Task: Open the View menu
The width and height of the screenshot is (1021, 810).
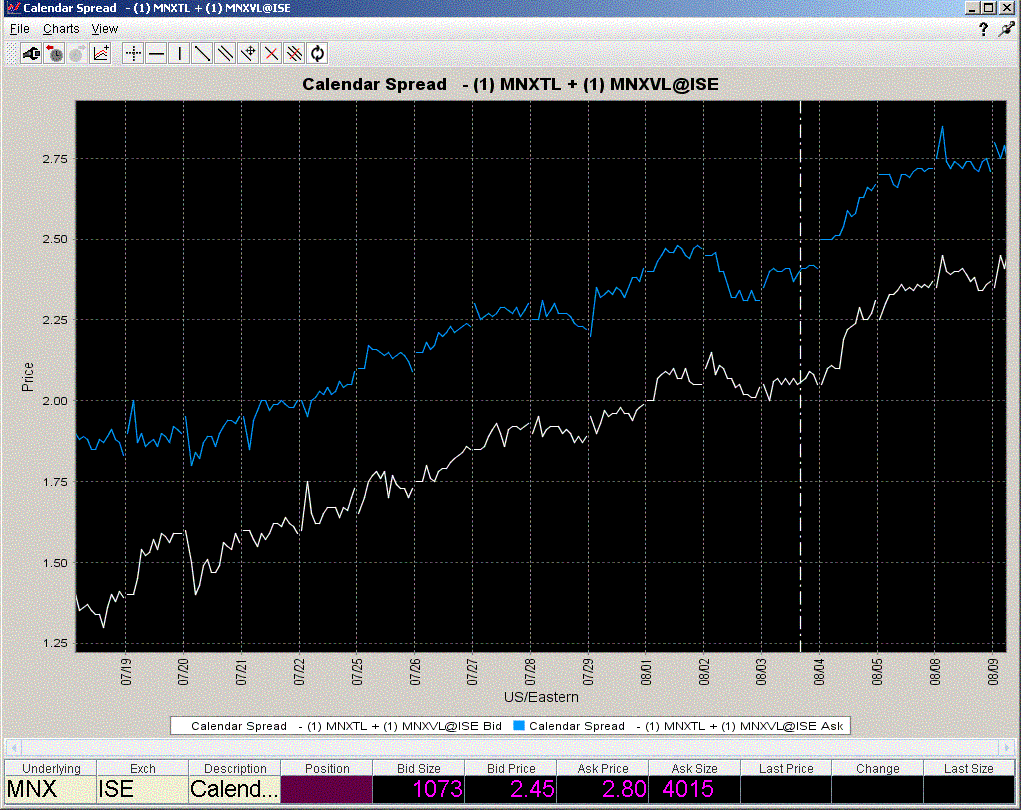Action: pyautogui.click(x=104, y=29)
